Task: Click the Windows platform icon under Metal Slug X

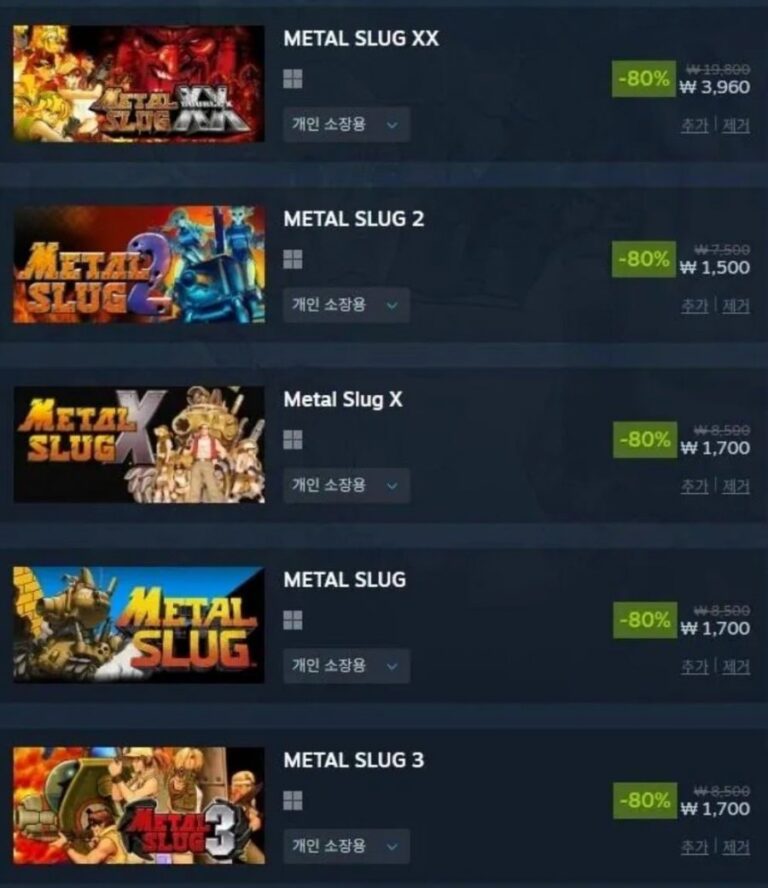Action: click(292, 439)
